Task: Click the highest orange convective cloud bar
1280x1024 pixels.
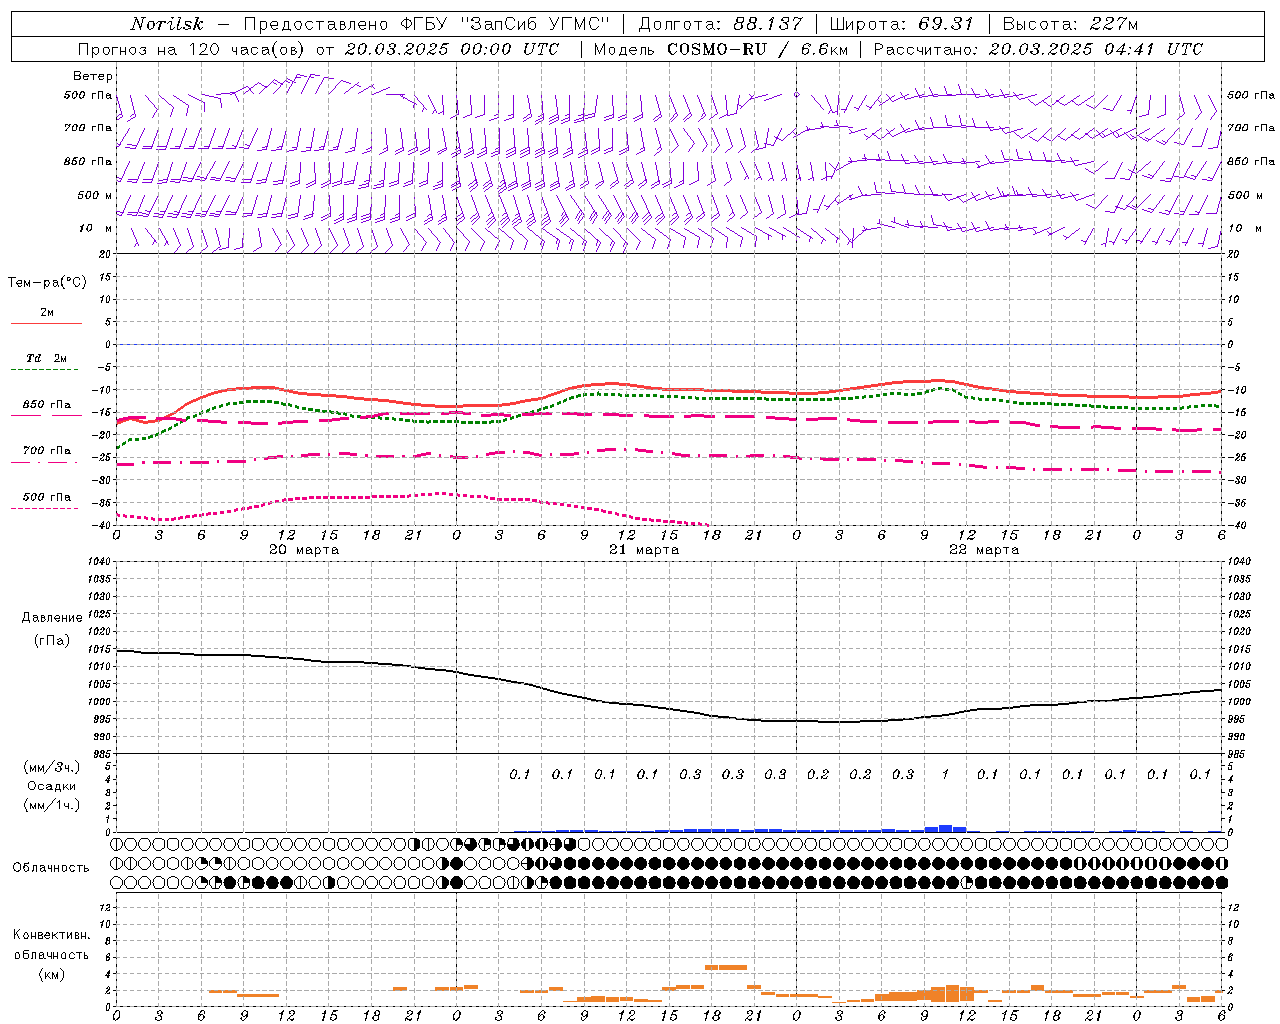Action: (x=726, y=967)
